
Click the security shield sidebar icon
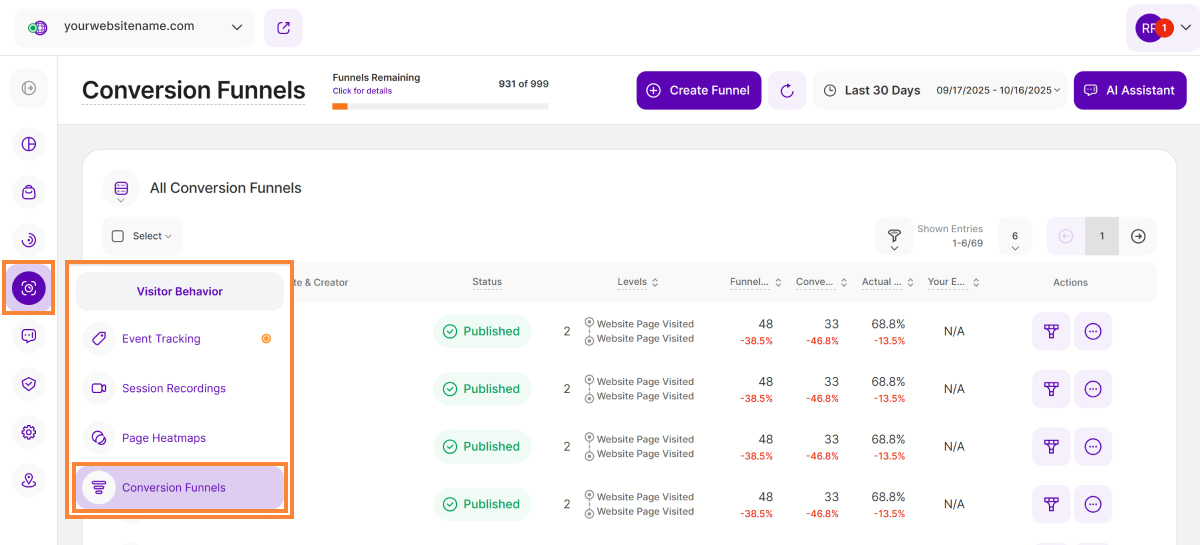pyautogui.click(x=29, y=383)
